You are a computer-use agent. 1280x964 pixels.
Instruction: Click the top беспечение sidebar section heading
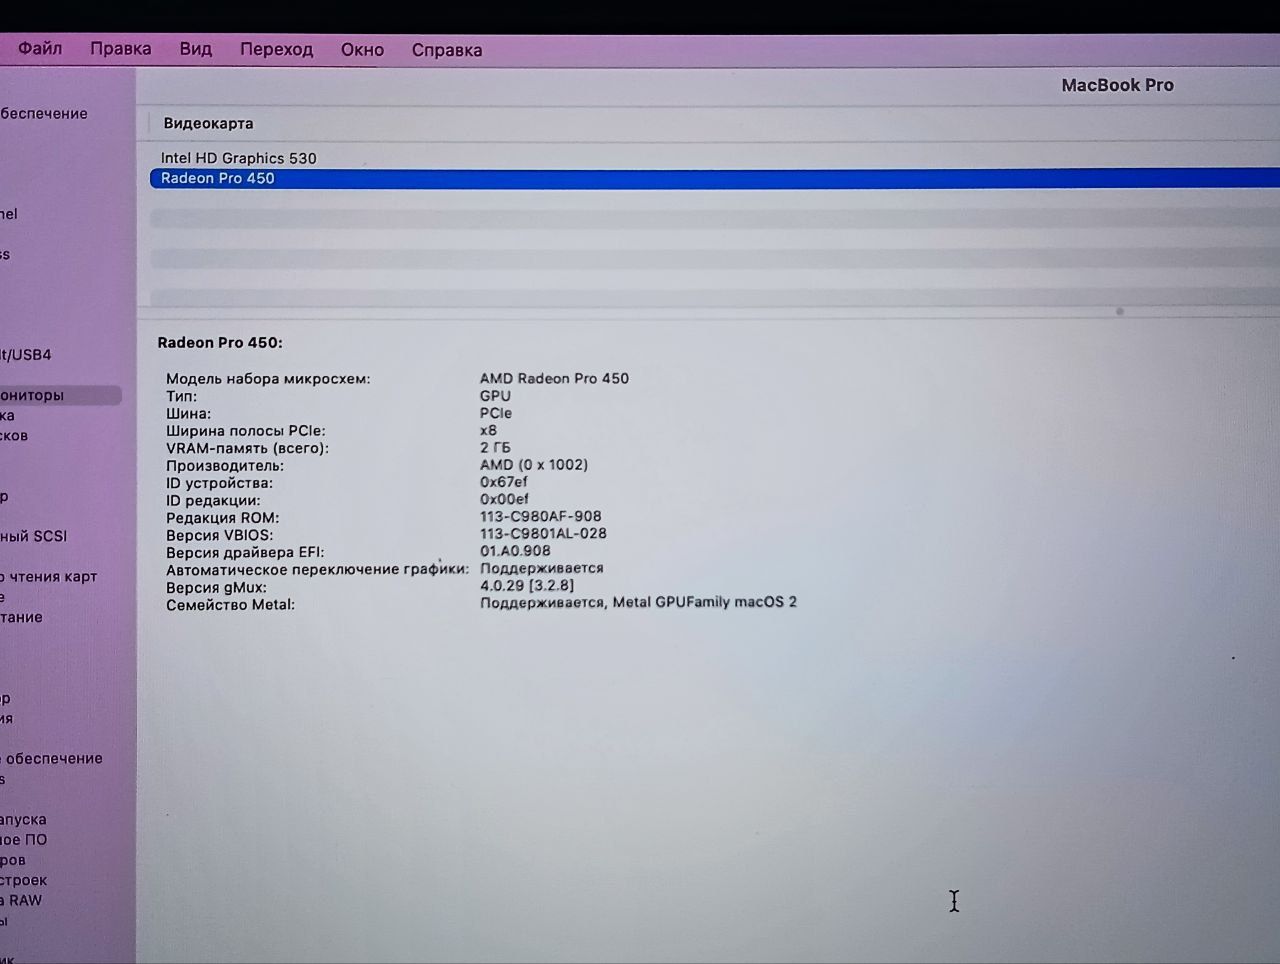(x=44, y=113)
